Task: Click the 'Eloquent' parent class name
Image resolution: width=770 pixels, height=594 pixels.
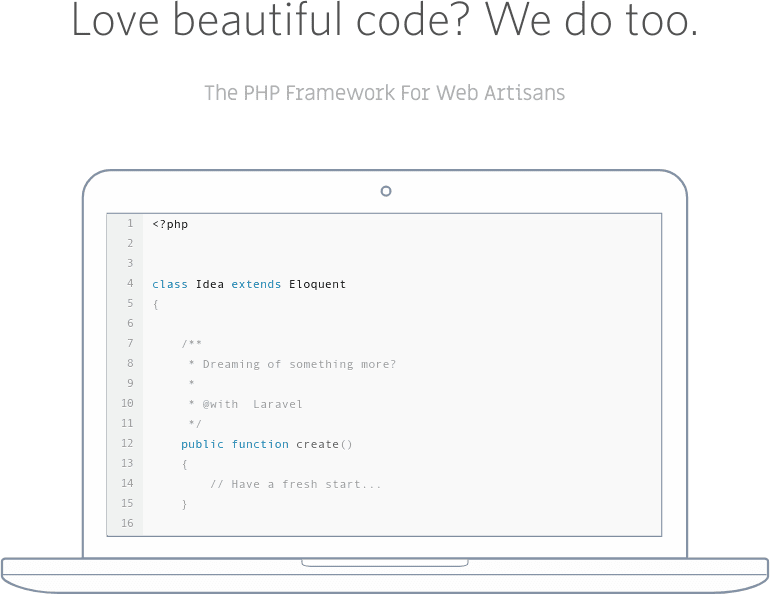Action: pos(317,284)
